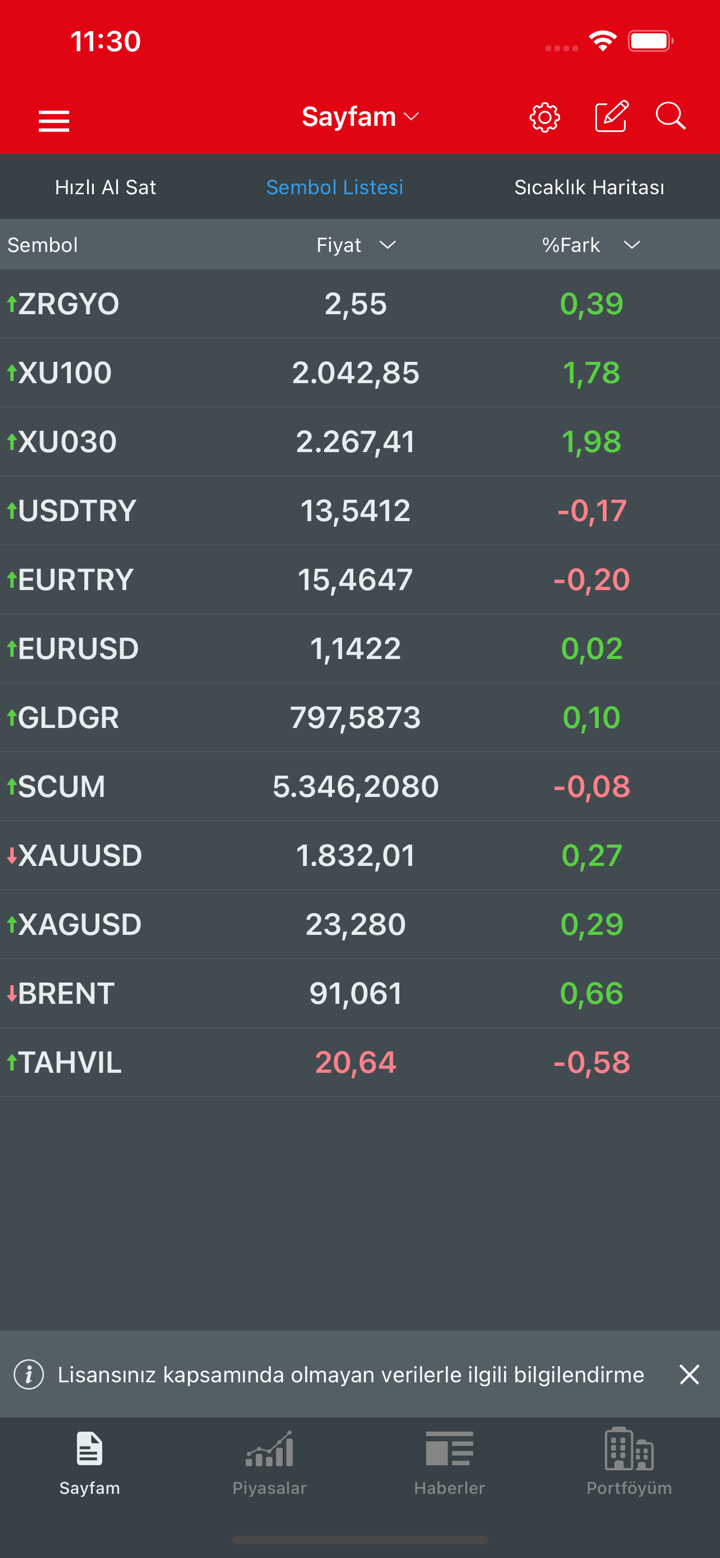Open Portföyüm portfolio section

629,1463
